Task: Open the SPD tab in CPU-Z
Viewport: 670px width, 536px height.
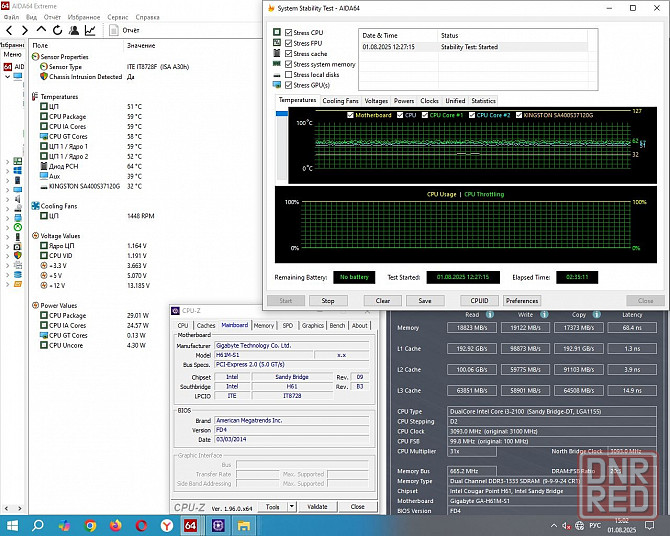Action: pyautogui.click(x=288, y=326)
